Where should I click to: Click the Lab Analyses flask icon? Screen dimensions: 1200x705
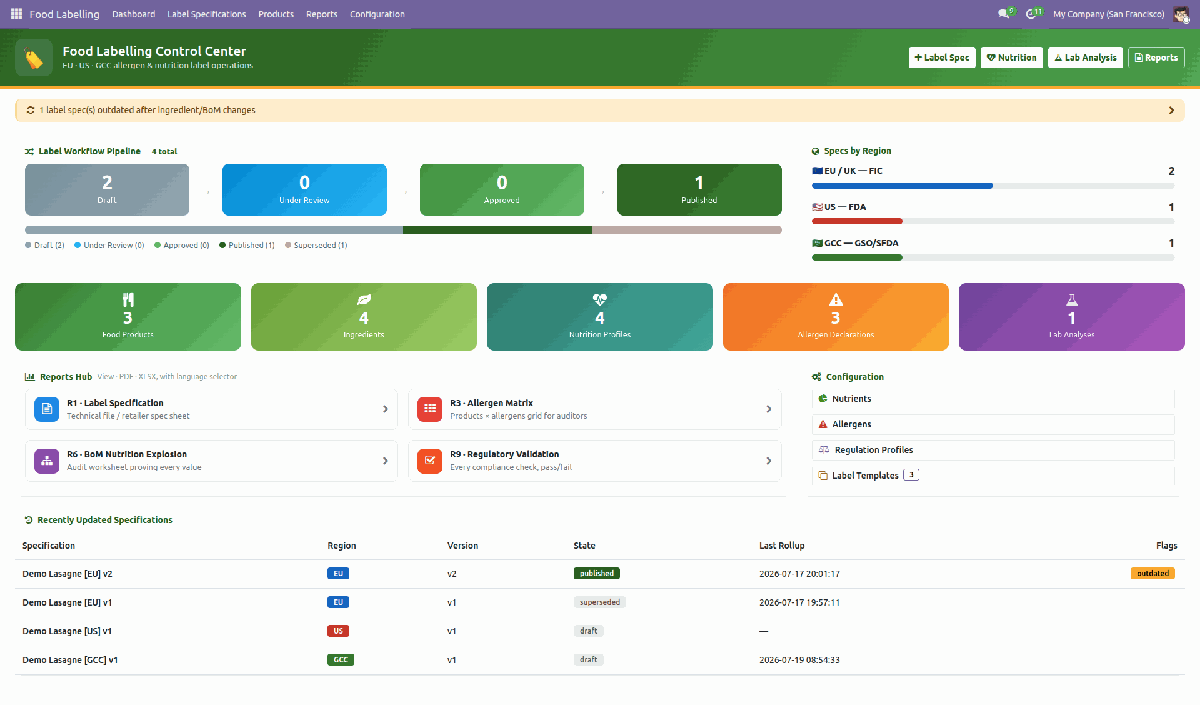(x=1072, y=299)
